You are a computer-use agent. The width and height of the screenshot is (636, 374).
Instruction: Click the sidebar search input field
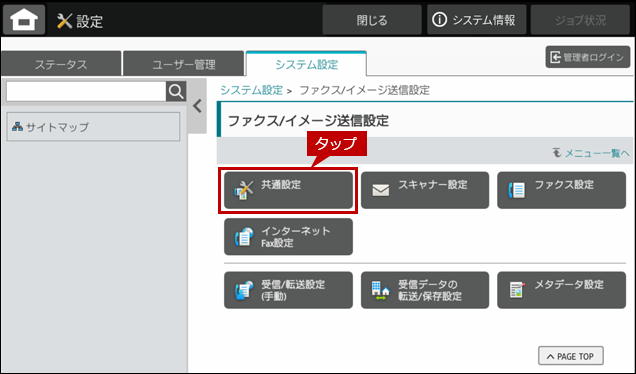(x=86, y=92)
